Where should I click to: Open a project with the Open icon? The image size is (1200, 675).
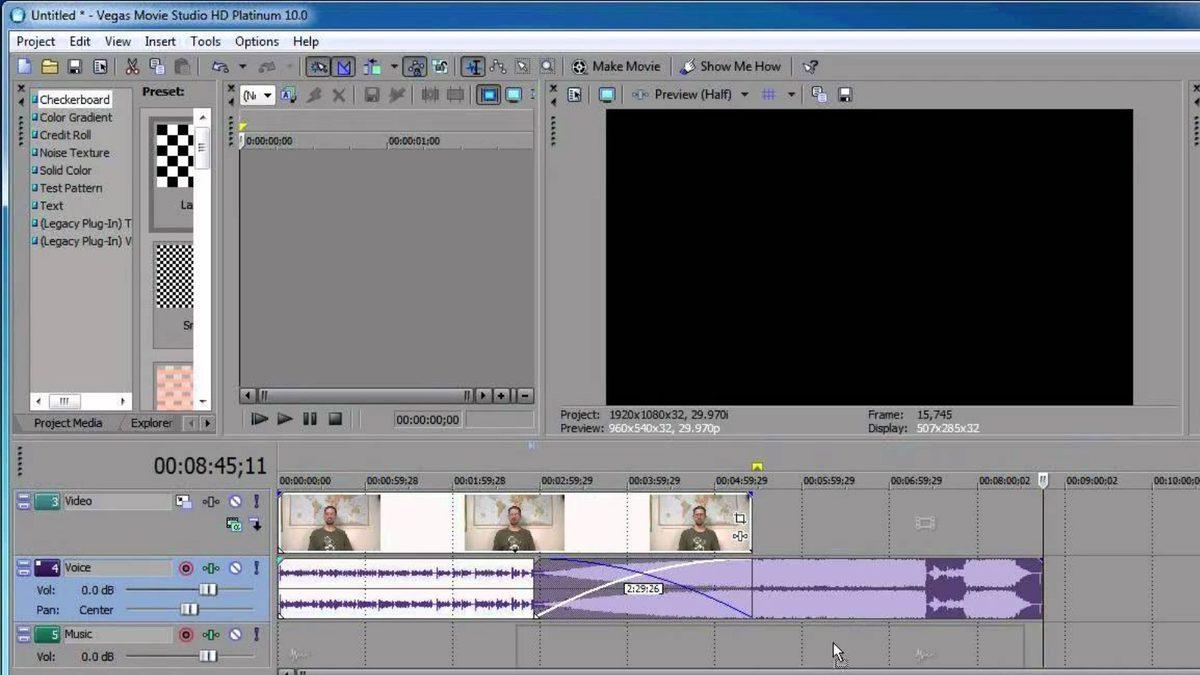point(51,66)
